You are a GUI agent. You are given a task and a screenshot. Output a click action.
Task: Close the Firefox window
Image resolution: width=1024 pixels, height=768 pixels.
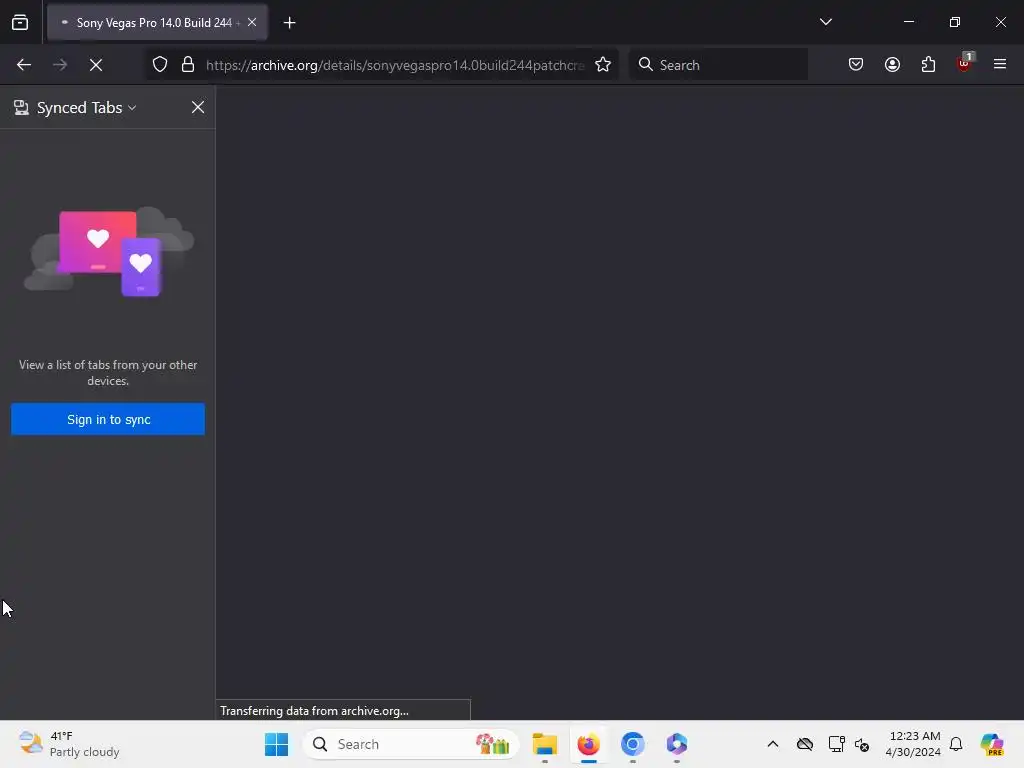click(1000, 22)
